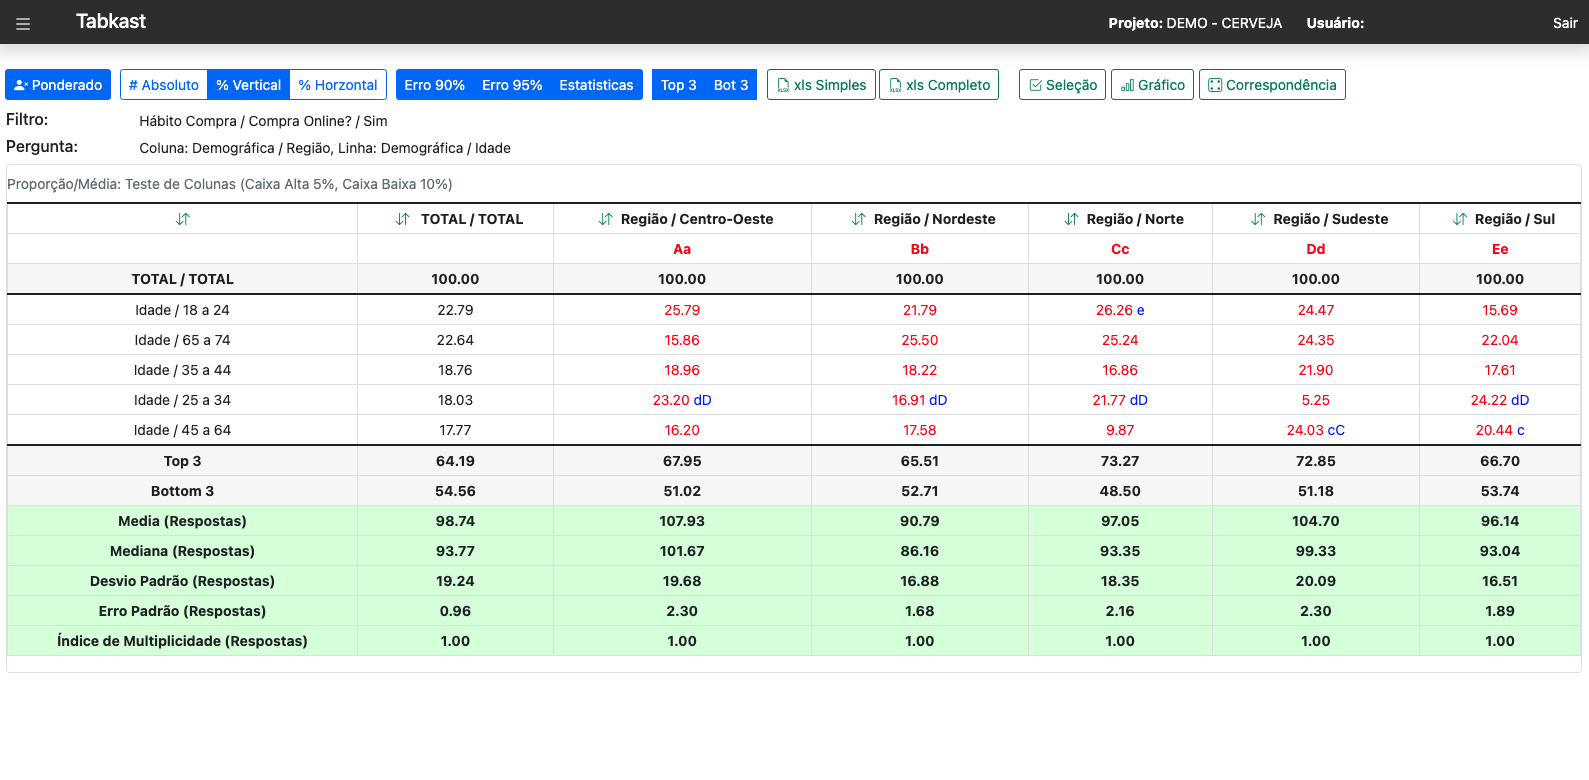Select the % Vertical view
The height and width of the screenshot is (780, 1589).
tap(248, 85)
